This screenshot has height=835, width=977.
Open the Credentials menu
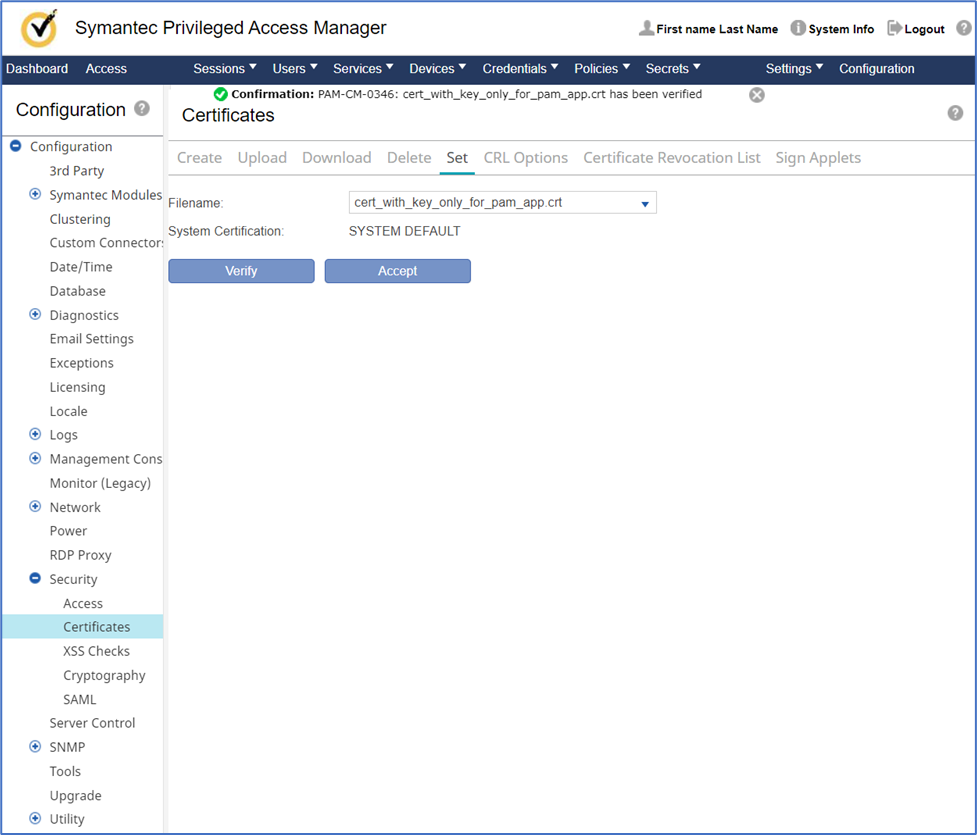[521, 69]
